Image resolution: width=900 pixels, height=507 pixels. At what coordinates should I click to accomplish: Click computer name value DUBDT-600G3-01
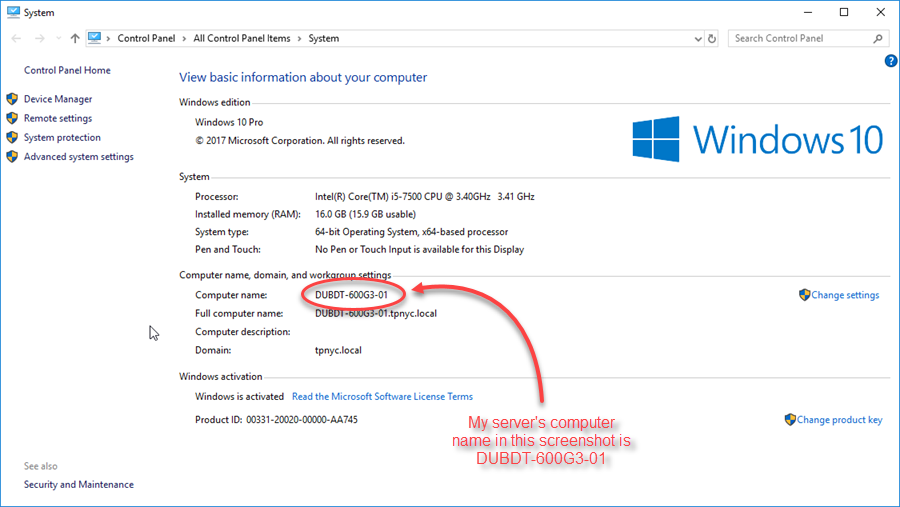click(x=351, y=295)
